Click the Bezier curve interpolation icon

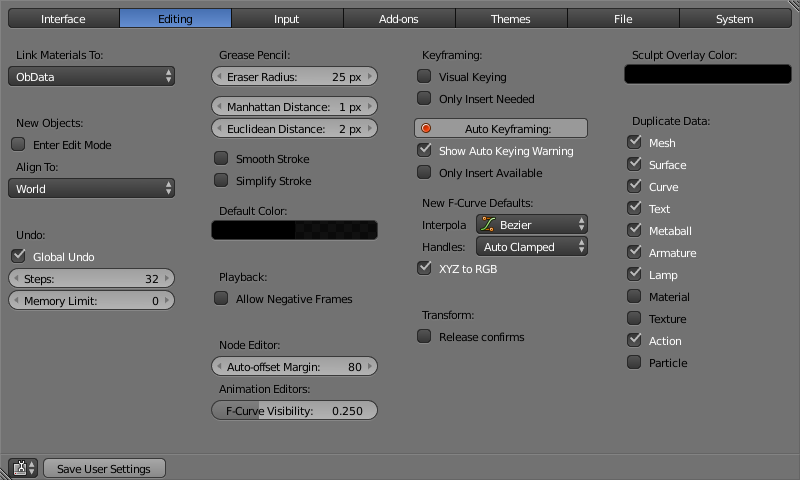(488, 225)
